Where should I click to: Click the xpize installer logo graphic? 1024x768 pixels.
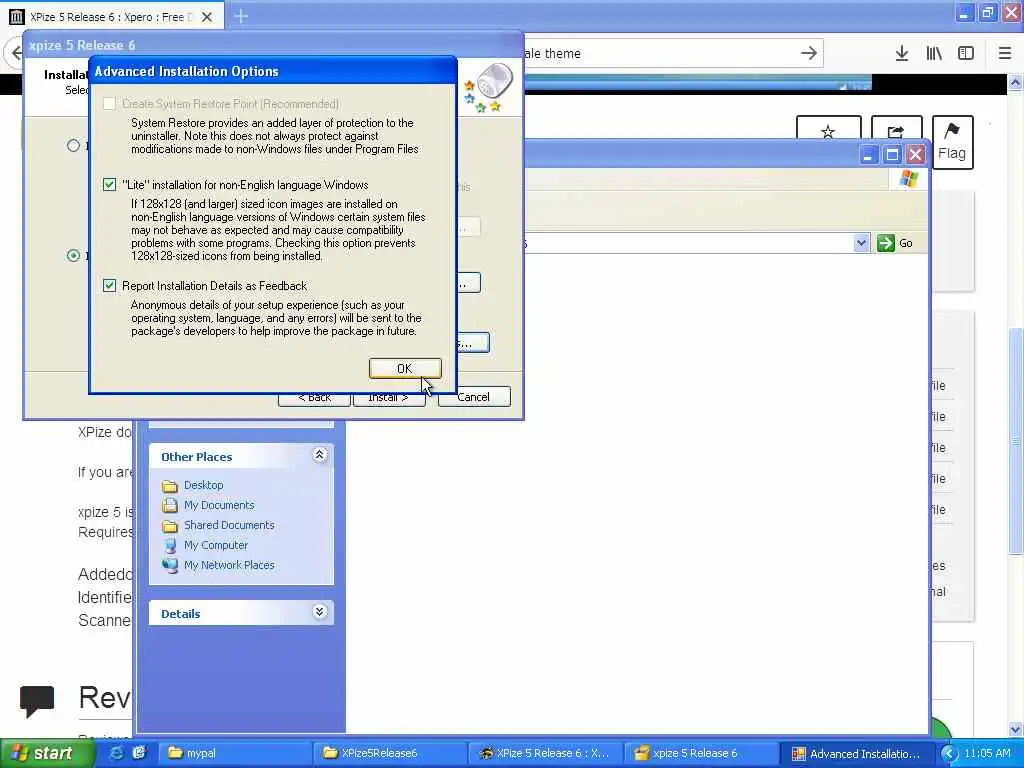(x=489, y=88)
